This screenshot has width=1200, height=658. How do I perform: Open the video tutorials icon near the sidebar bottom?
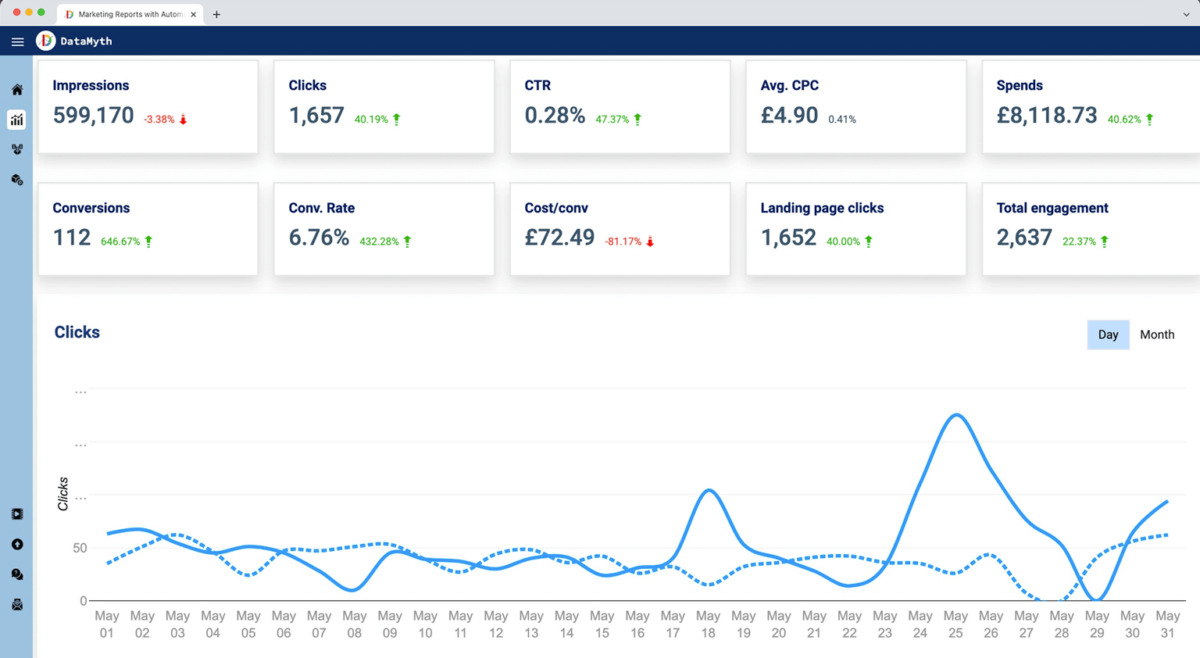[x=16, y=513]
